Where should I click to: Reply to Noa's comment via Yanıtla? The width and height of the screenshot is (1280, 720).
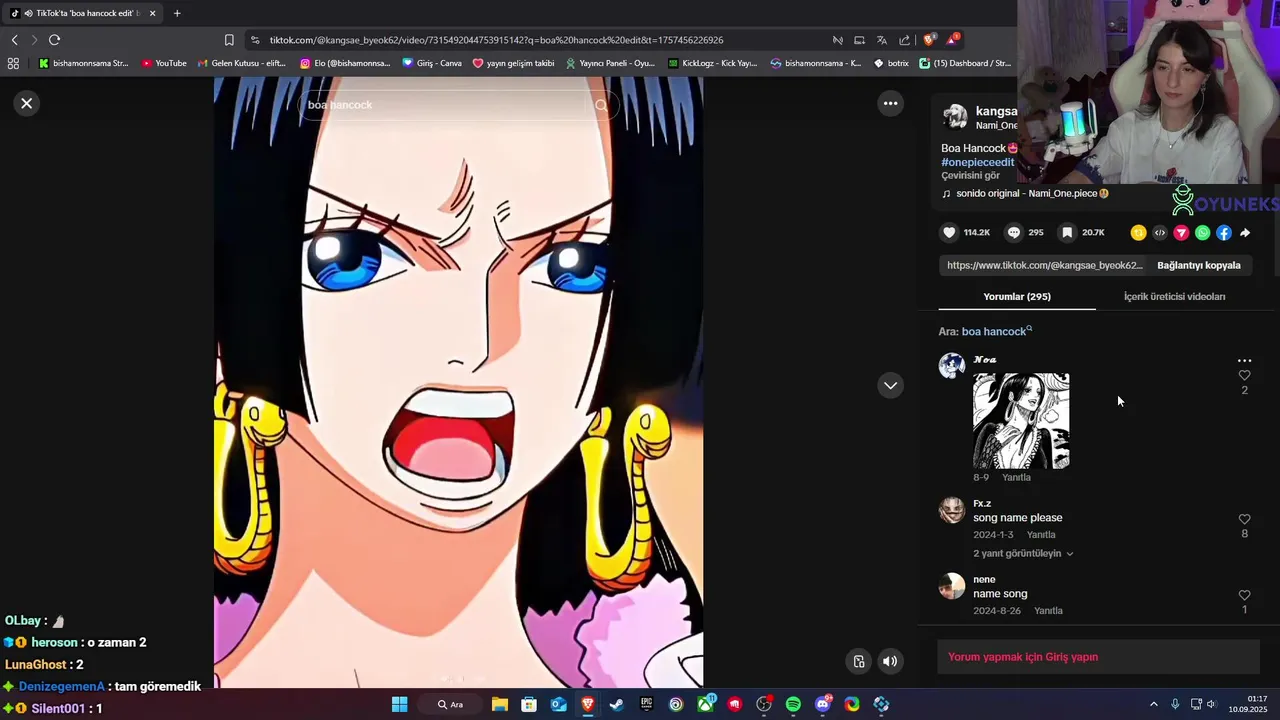coord(1016,477)
